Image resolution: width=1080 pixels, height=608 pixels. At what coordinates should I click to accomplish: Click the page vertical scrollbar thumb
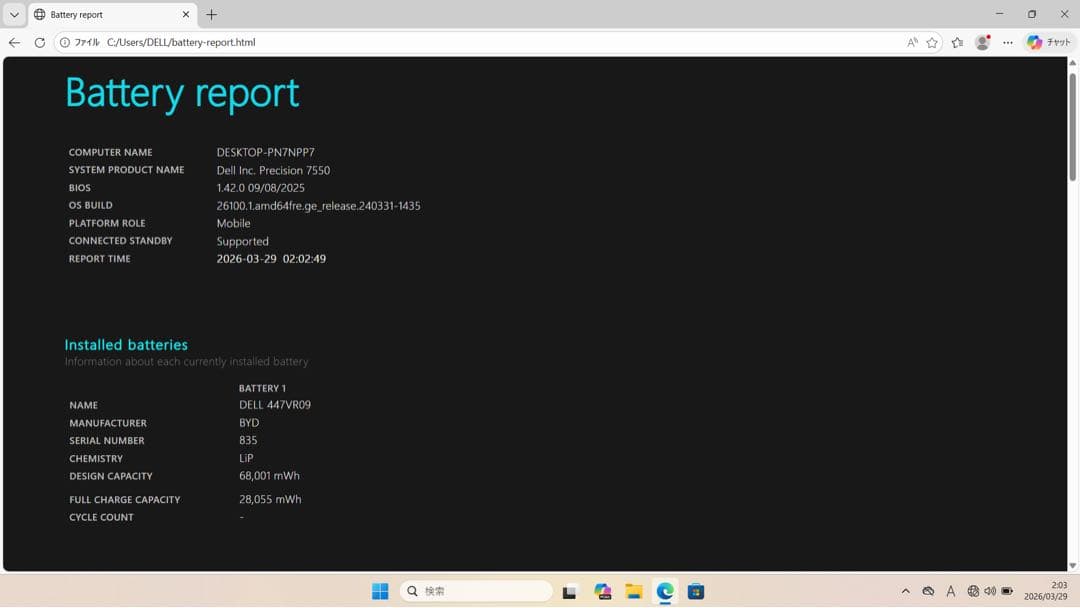pyautogui.click(x=1072, y=127)
